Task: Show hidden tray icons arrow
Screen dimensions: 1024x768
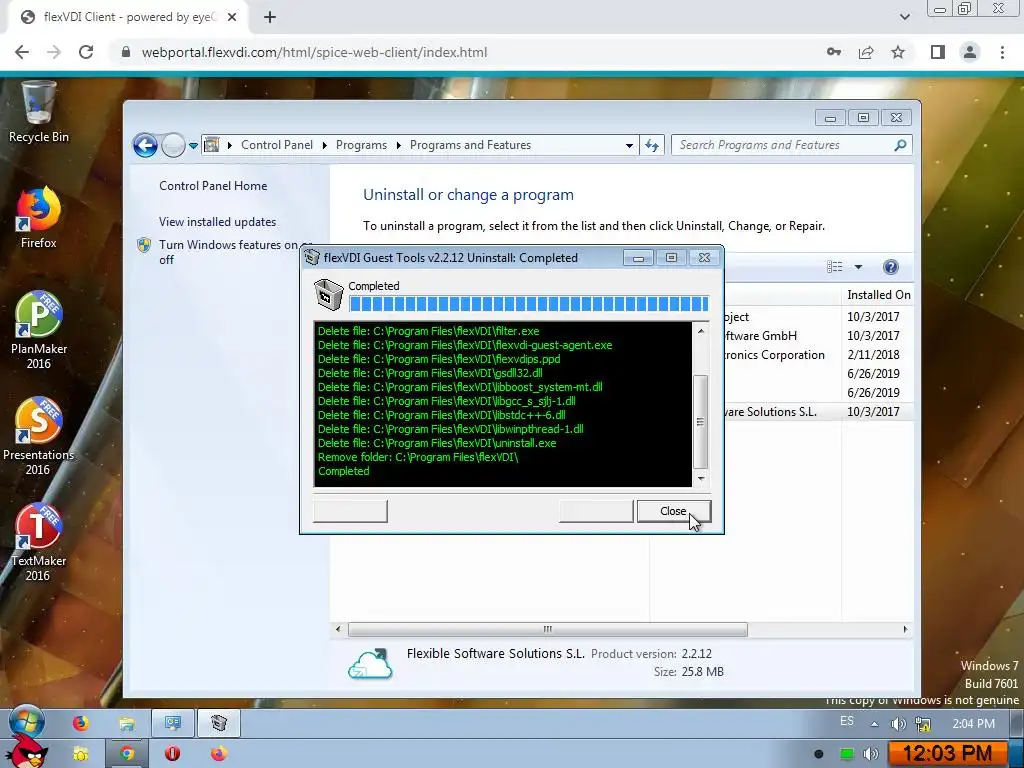Action: point(874,724)
